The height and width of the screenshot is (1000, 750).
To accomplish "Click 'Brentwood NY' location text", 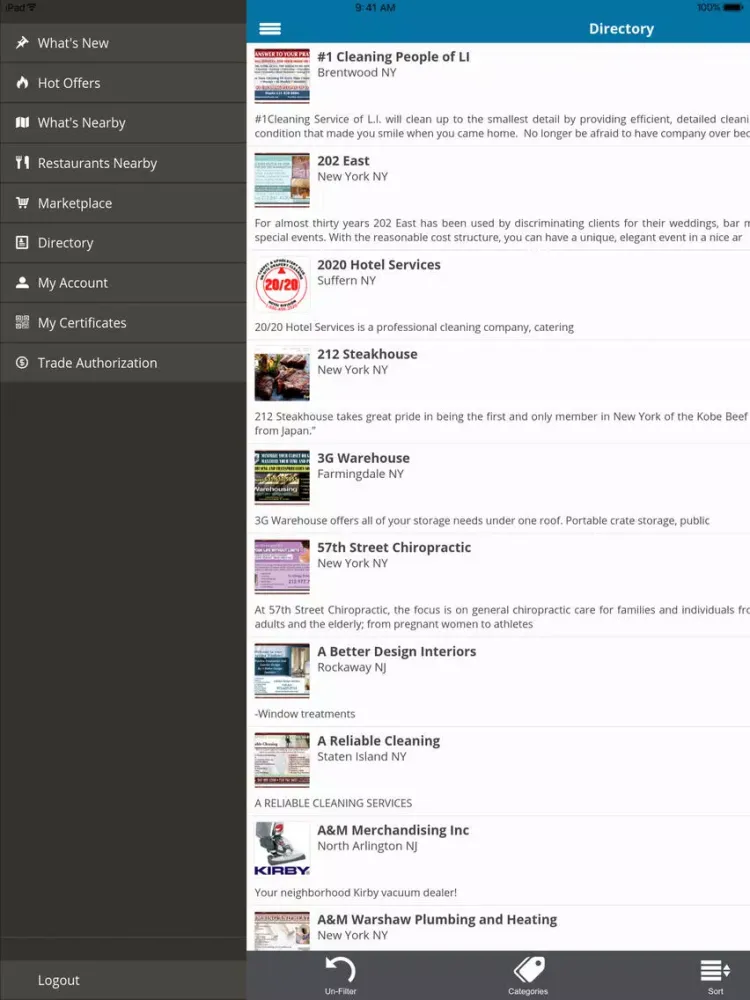I will 357,73.
